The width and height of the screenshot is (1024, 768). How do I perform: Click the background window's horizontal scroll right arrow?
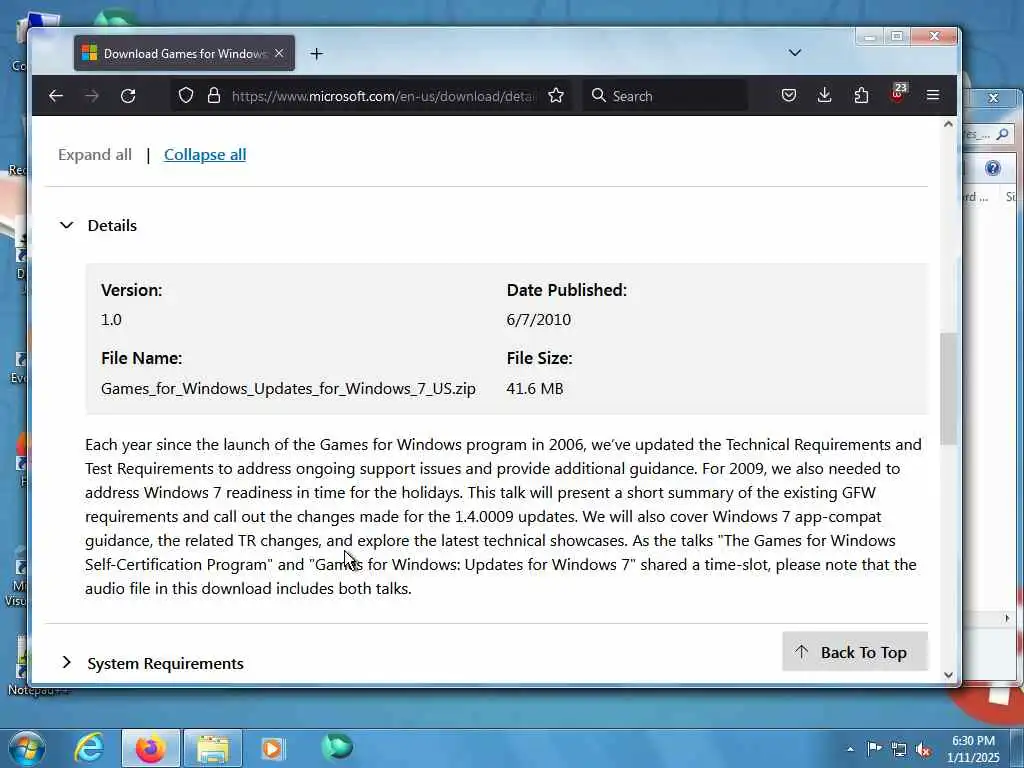point(1007,618)
